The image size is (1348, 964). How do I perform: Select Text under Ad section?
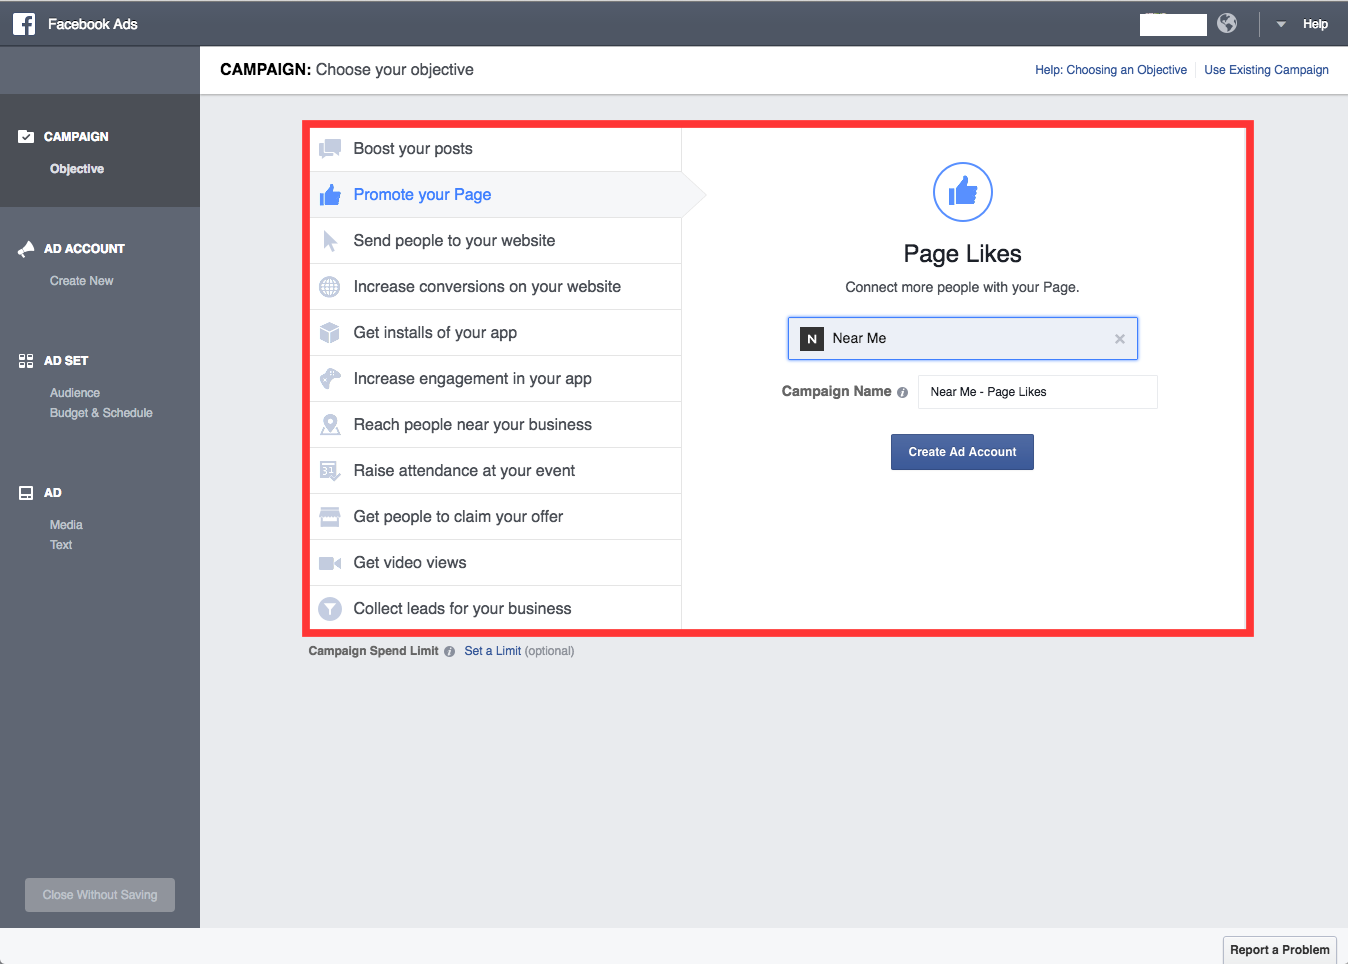[61, 545]
